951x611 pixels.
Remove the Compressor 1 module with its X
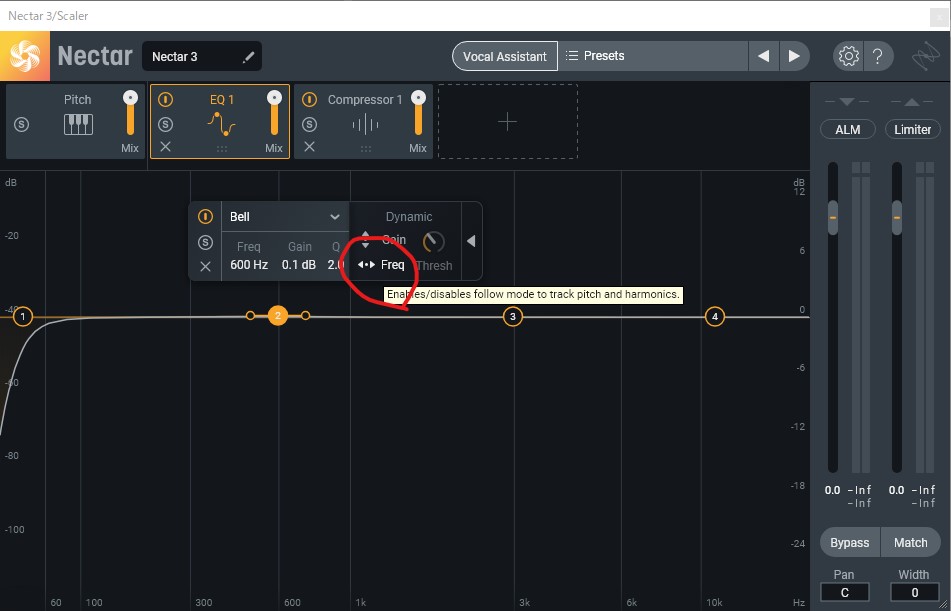click(x=309, y=147)
